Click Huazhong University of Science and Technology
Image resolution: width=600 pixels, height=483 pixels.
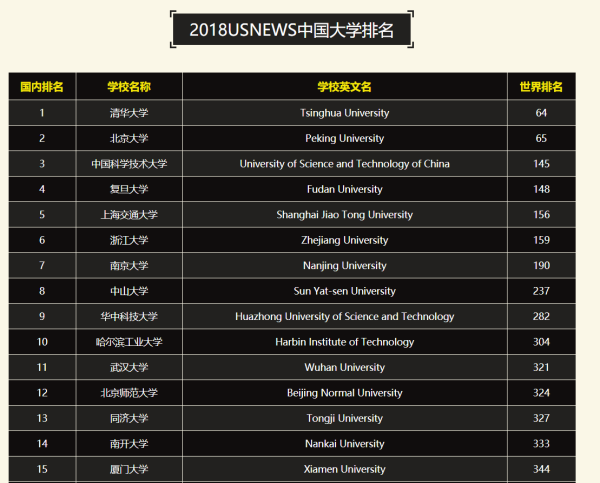pyautogui.click(x=344, y=317)
